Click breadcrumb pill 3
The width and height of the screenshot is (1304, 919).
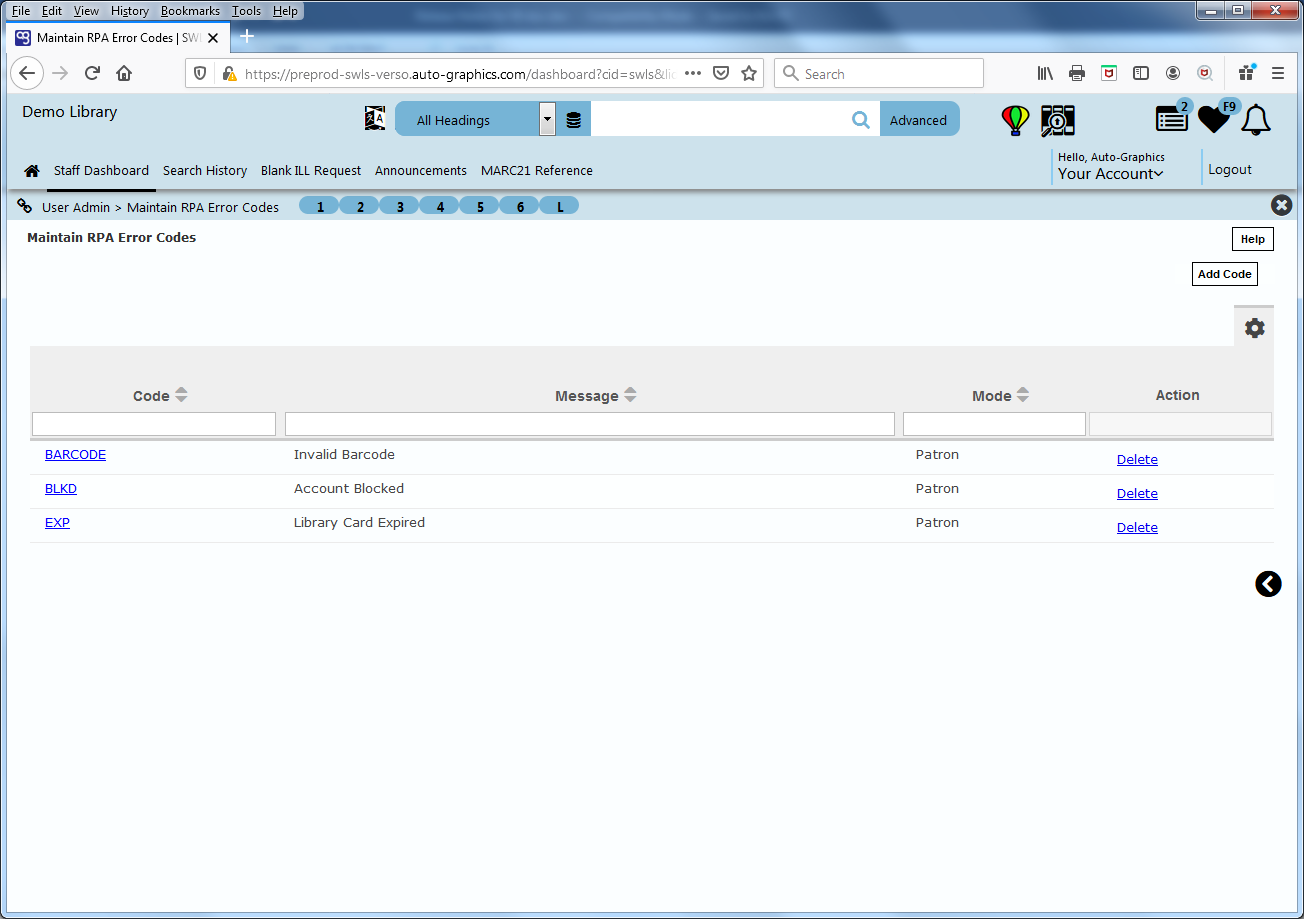point(400,206)
